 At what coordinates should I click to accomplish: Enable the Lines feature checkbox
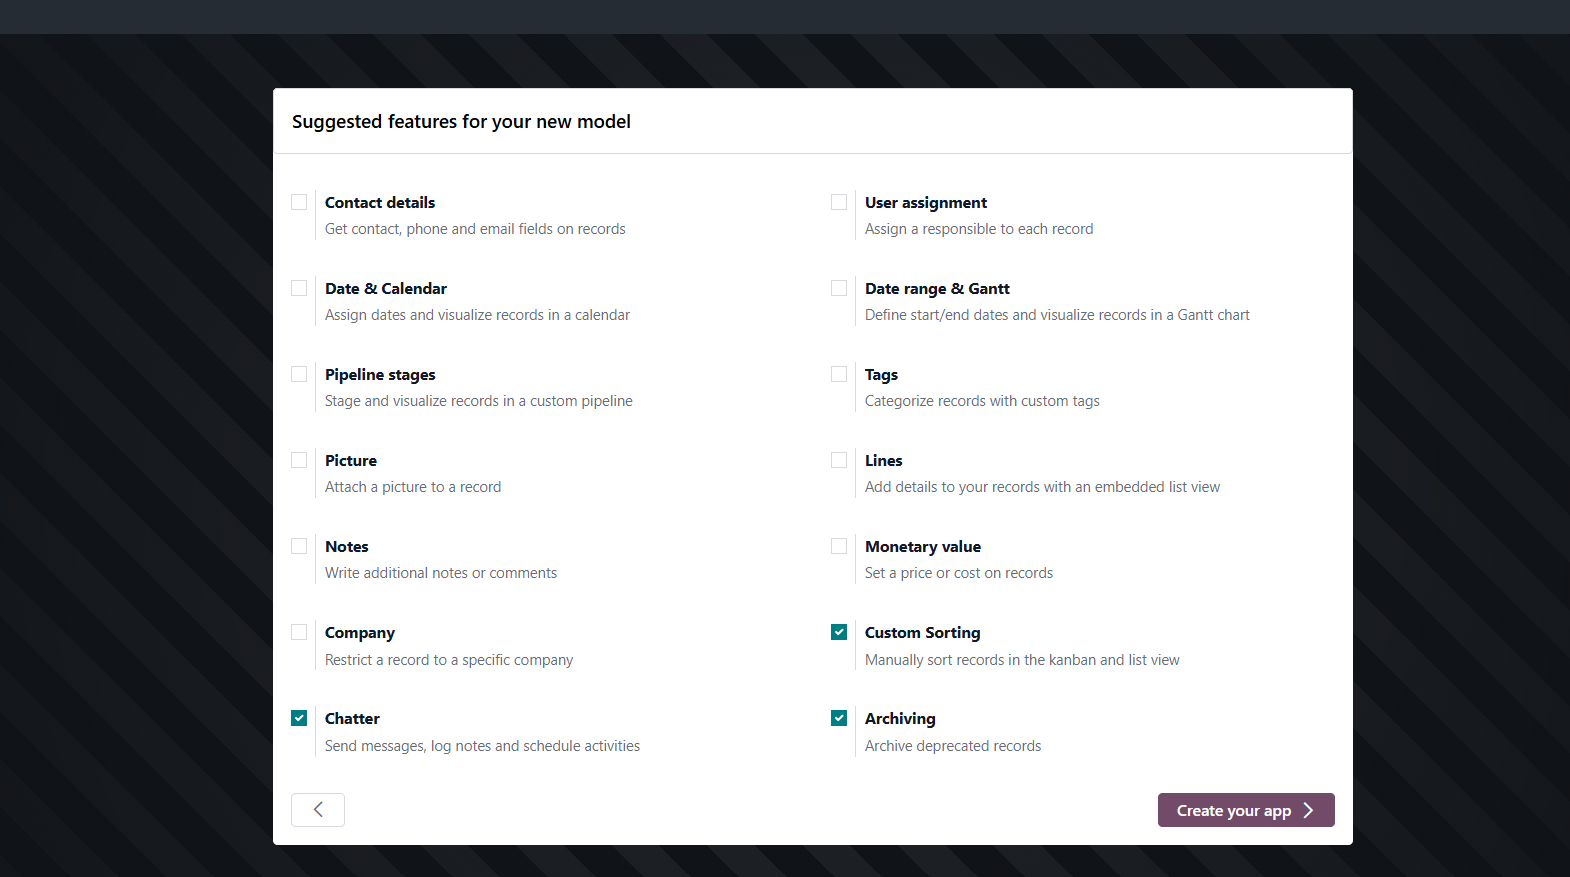coord(839,460)
